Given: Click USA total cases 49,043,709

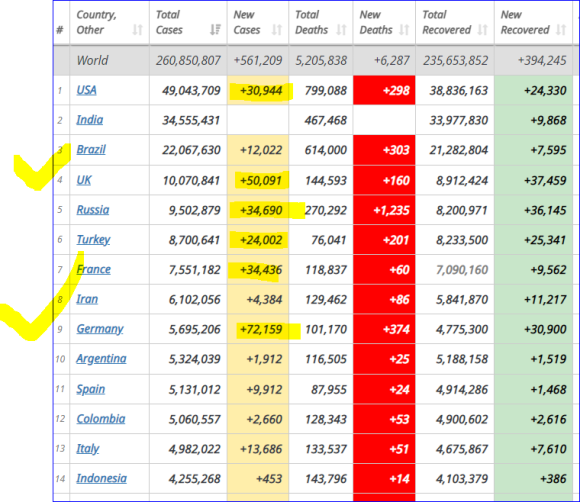Looking at the screenshot, I should click(x=191, y=91).
